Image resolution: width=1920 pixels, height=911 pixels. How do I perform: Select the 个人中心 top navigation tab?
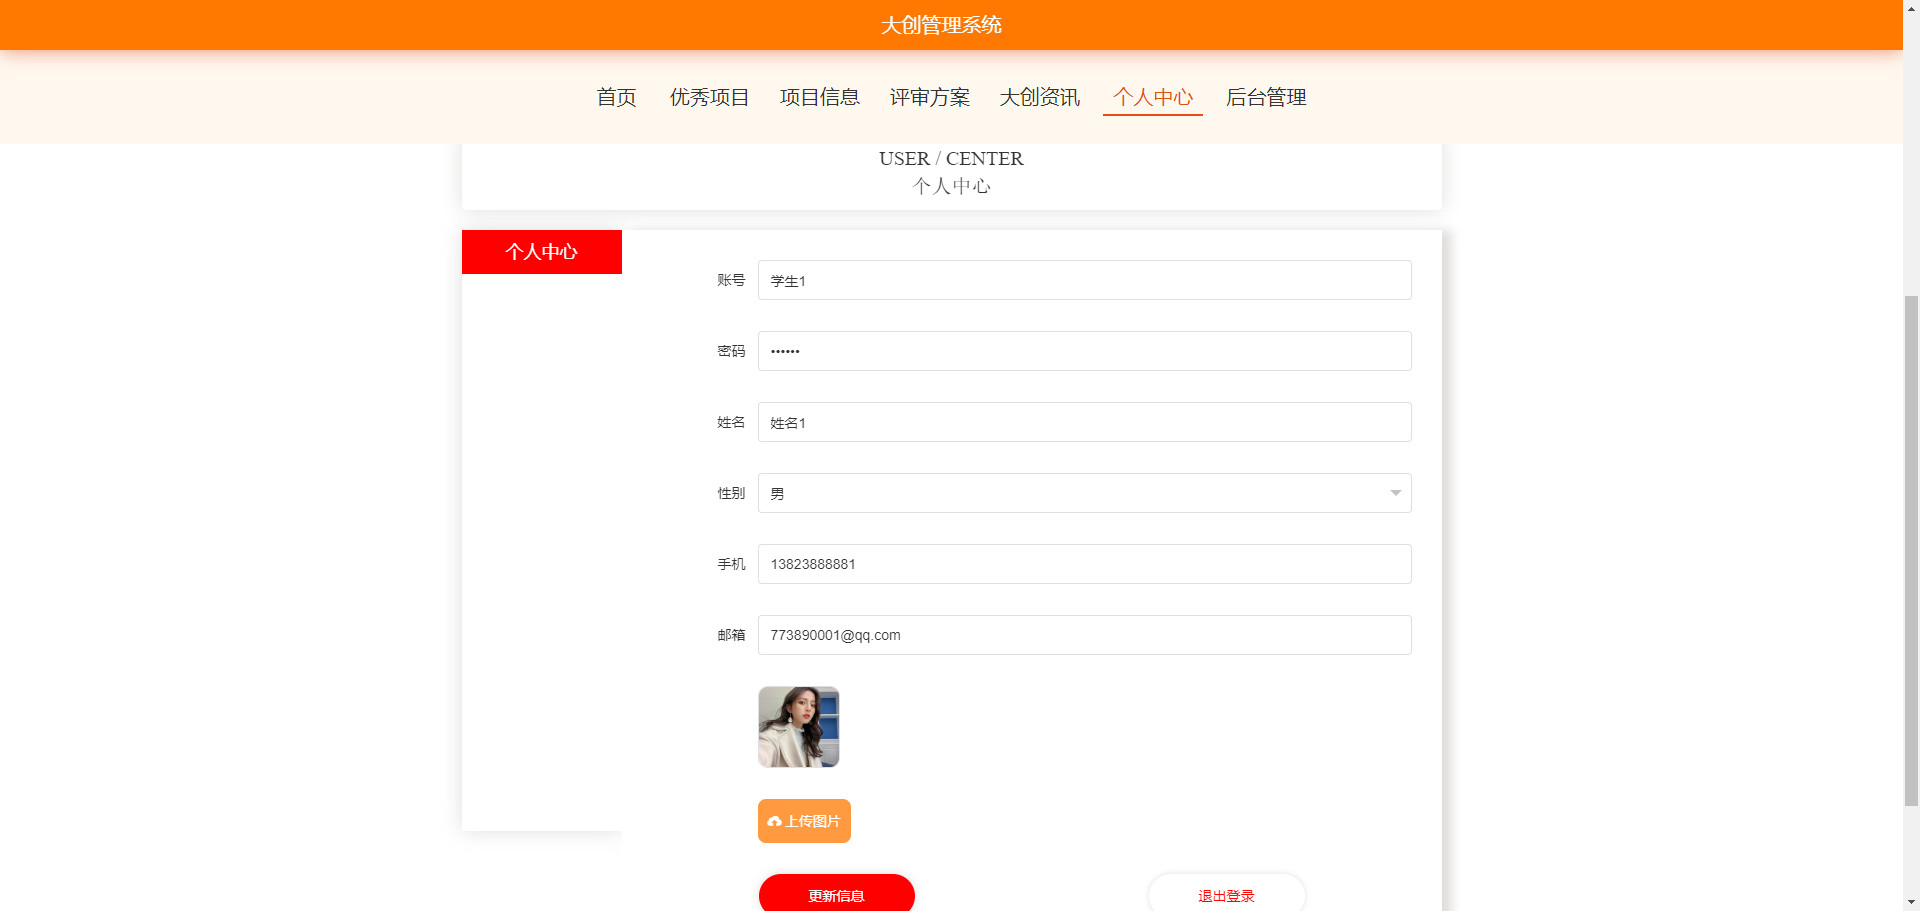(1152, 97)
